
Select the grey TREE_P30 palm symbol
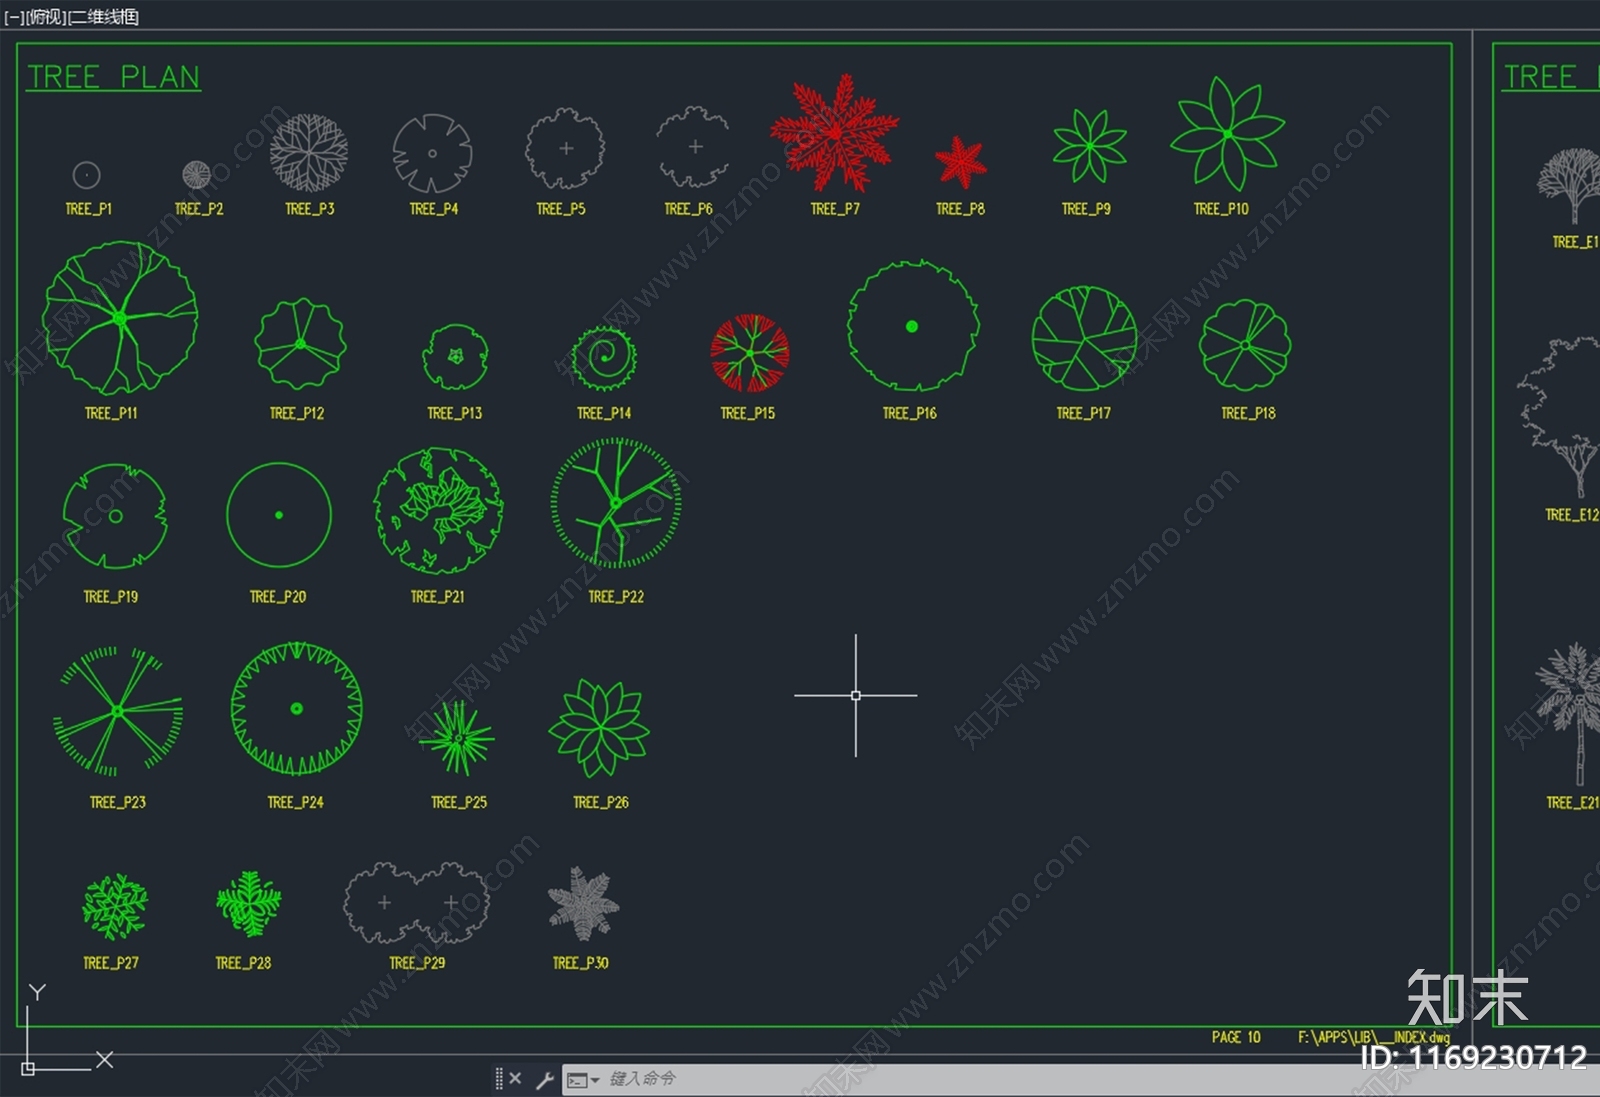point(583,903)
